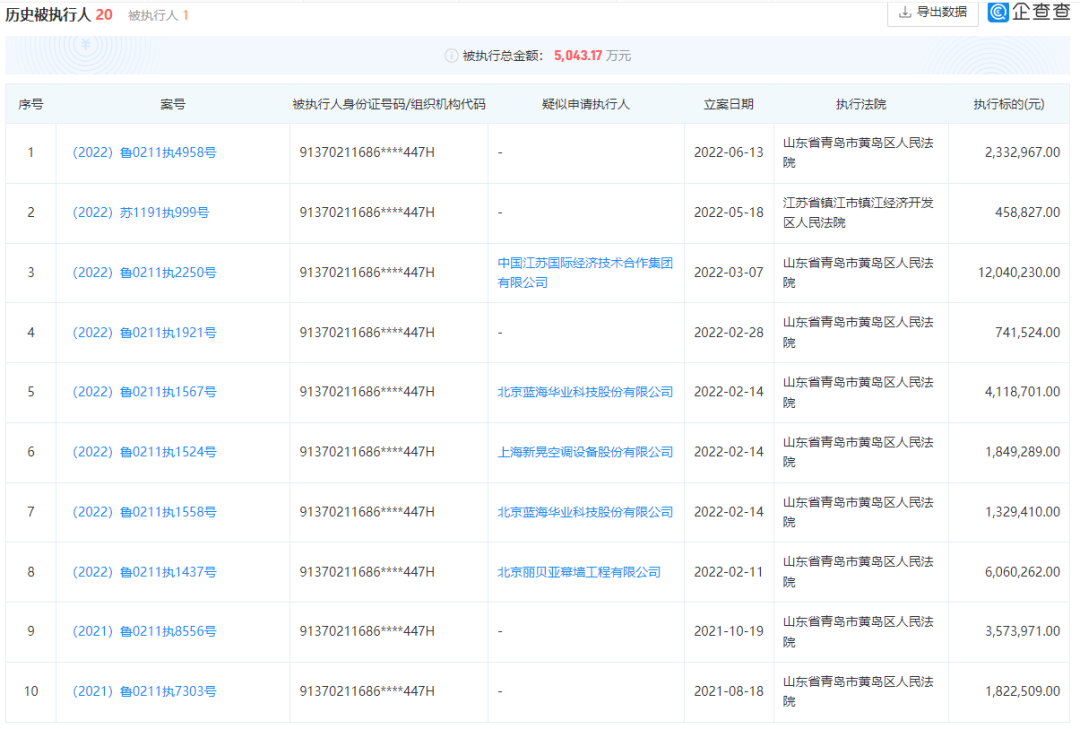View case (2022)鲁0211执1437号
This screenshot has width=1080, height=729.
[144, 573]
